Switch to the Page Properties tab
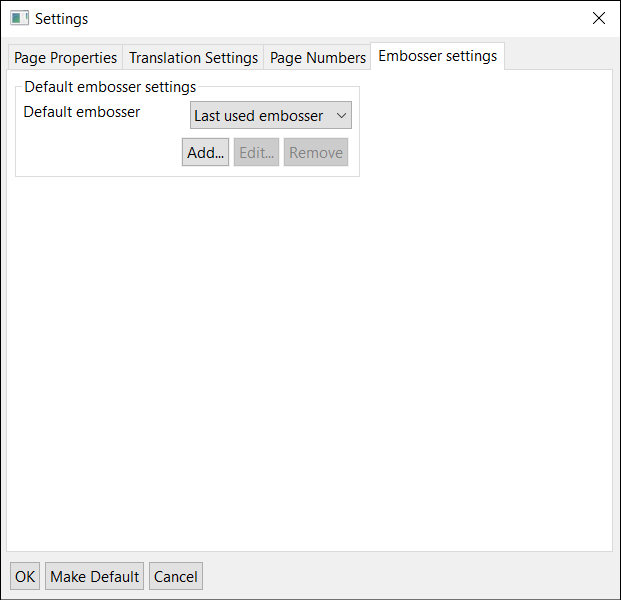Screen dimensions: 621x600 point(65,58)
